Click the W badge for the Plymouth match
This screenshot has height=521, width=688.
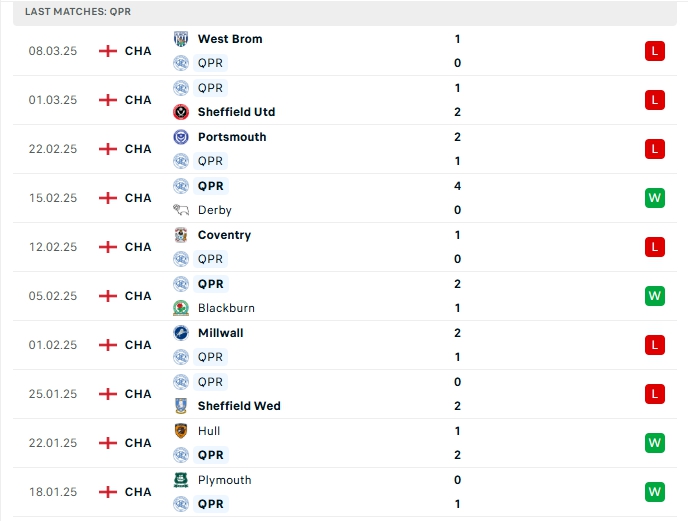click(x=655, y=492)
